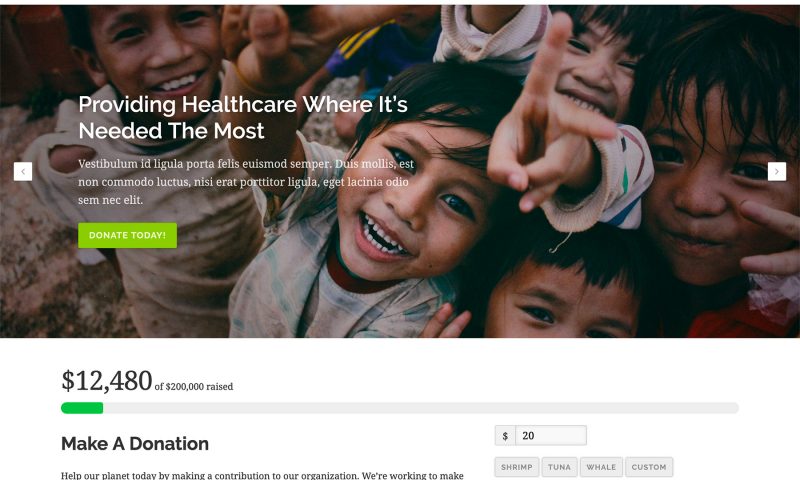Click the gray unfilled fundraising progress track
Screen dimensions: 800x480
(x=421, y=408)
